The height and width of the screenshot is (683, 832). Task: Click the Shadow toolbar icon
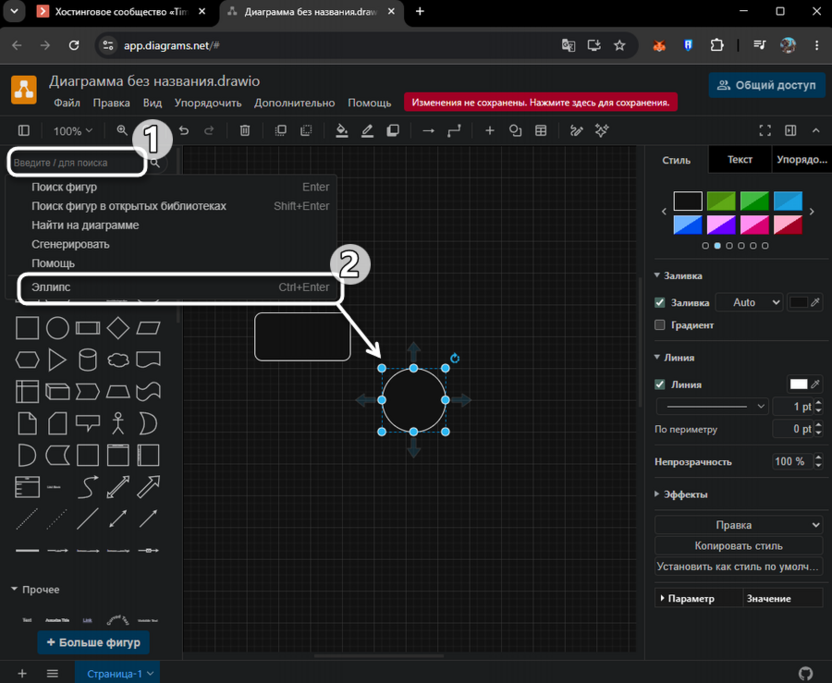point(393,131)
